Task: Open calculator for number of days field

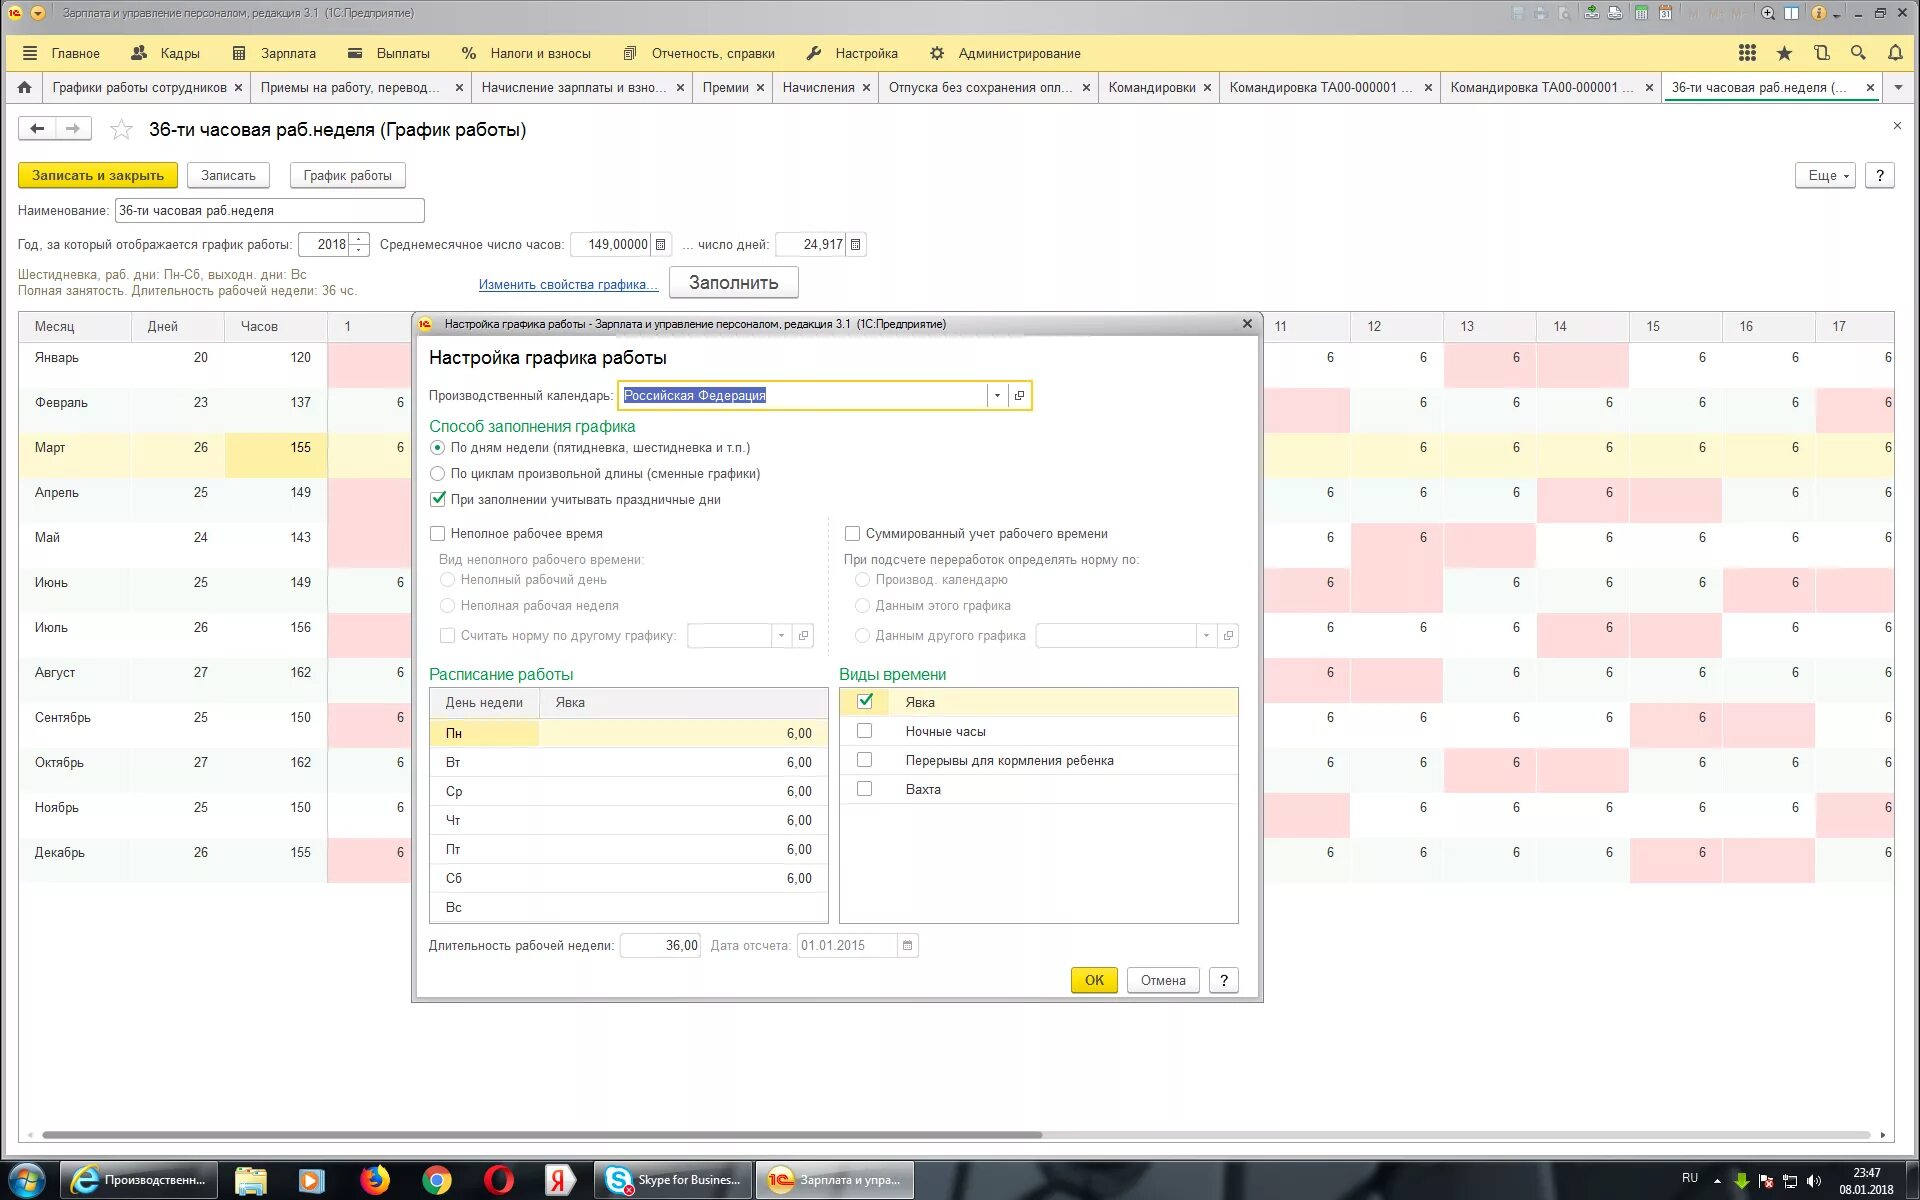Action: (856, 244)
